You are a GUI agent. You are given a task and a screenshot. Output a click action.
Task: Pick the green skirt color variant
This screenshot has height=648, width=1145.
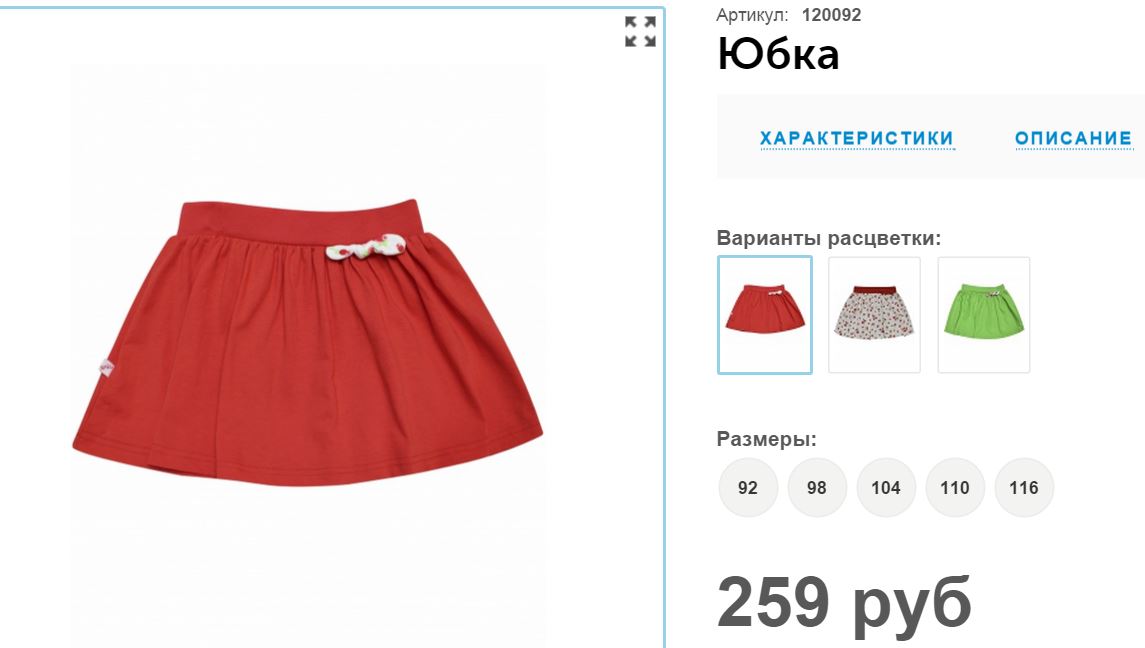coord(984,315)
